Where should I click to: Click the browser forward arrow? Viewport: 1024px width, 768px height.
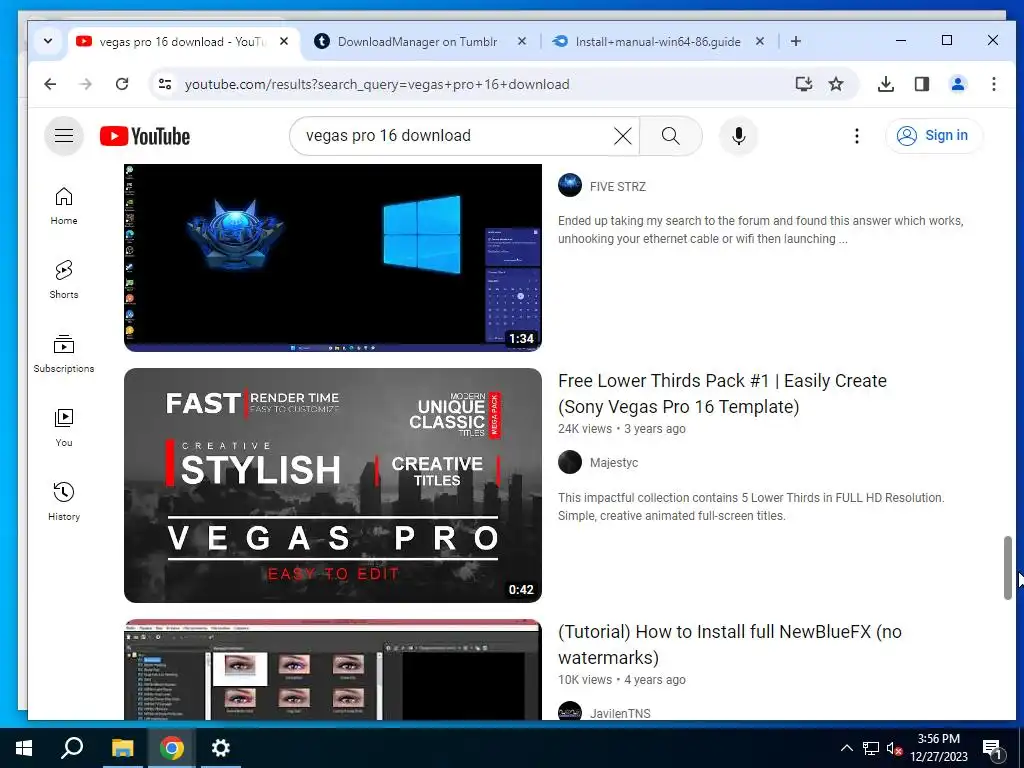[x=86, y=84]
